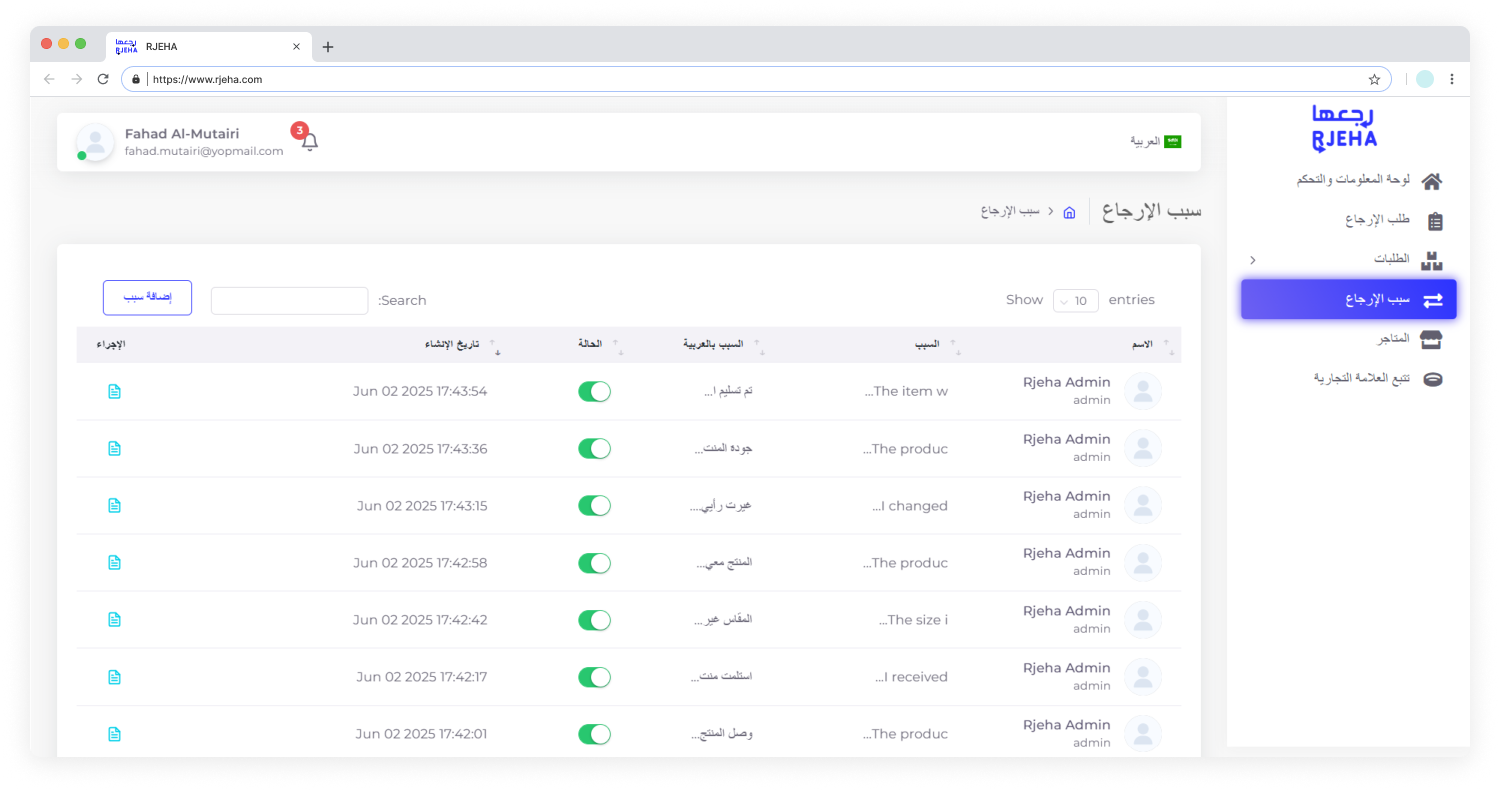Screen dimensions: 1500x791
Task: Click the Fahad Al-Mutairi profile avatar
Action: 95,142
